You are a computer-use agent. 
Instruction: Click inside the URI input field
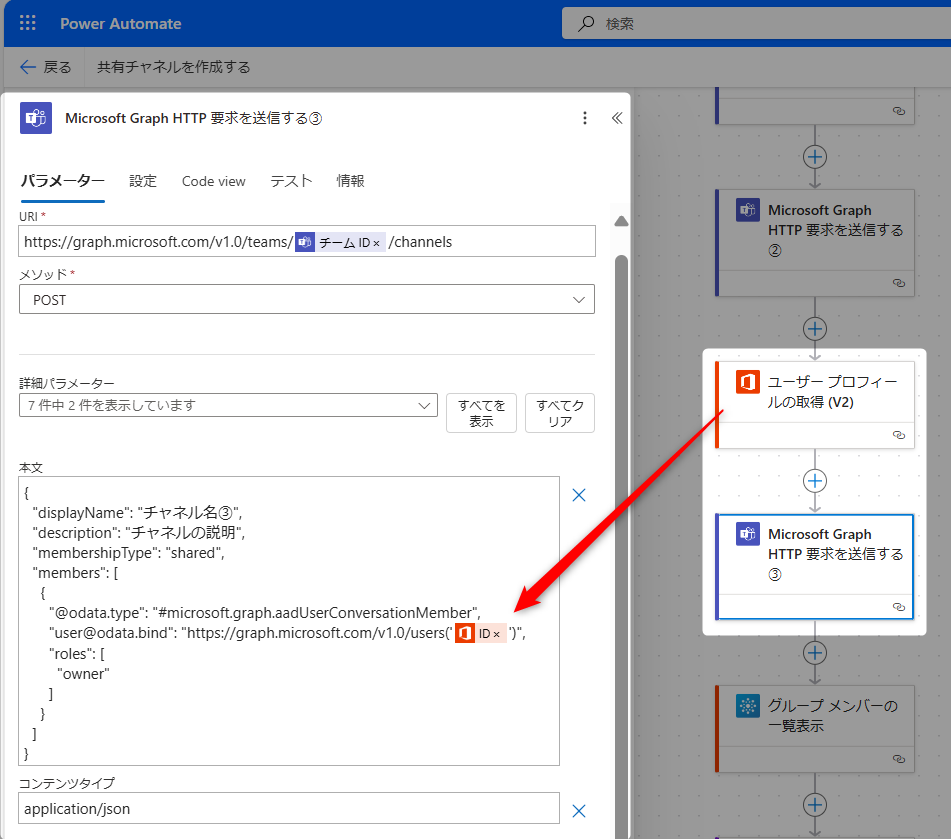pos(307,241)
